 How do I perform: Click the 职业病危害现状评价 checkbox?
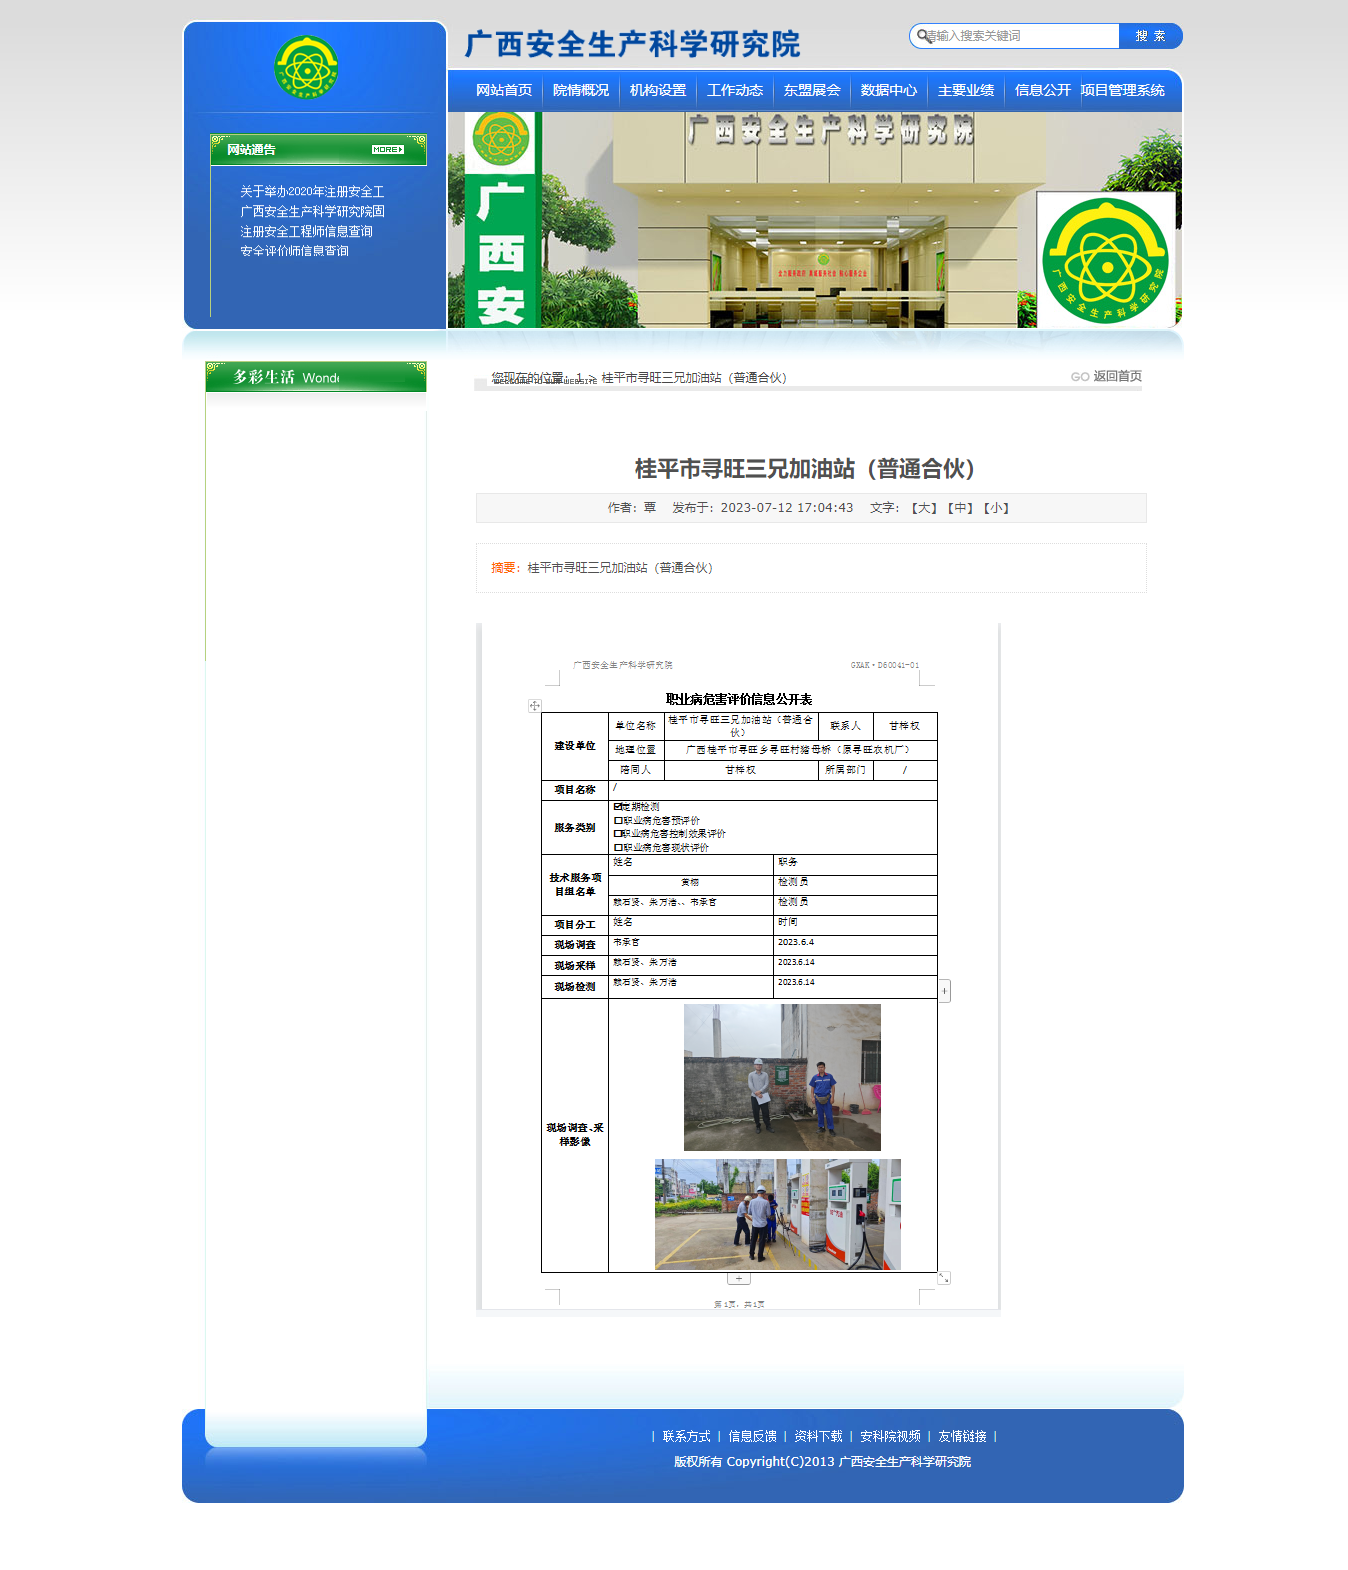tap(618, 848)
